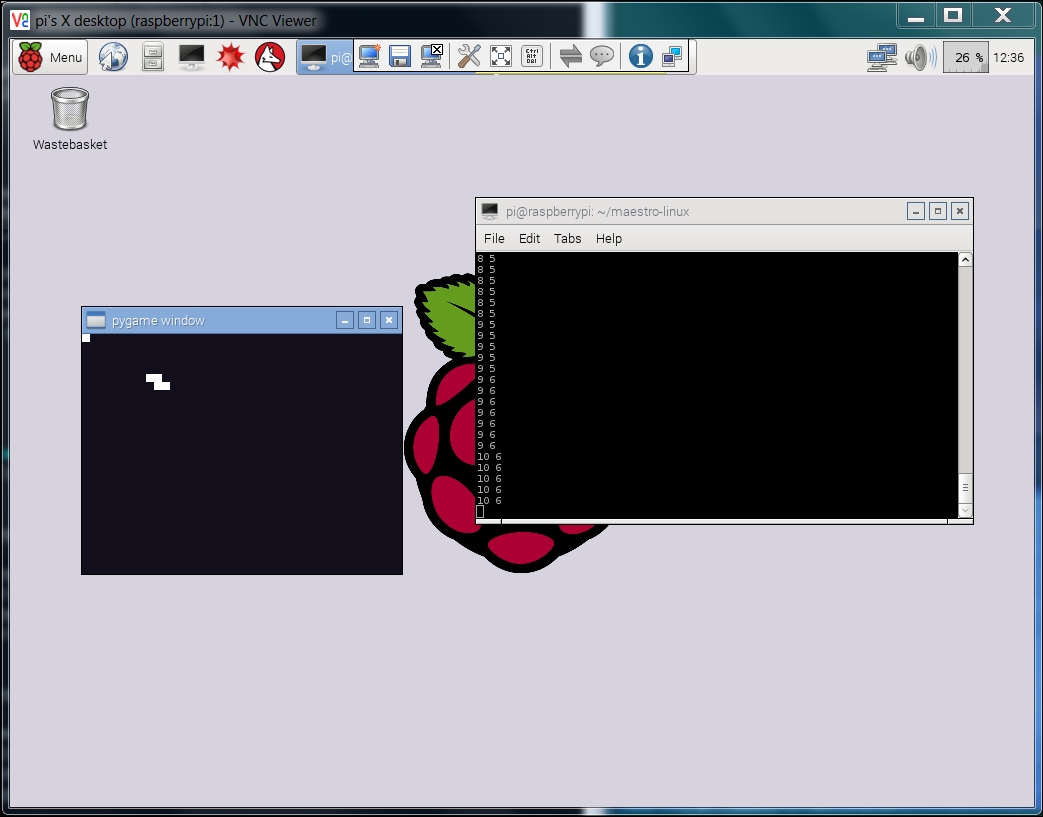Viewport: 1043px width, 817px height.
Task: Click the VNC Viewer logo in title bar
Action: 20,19
